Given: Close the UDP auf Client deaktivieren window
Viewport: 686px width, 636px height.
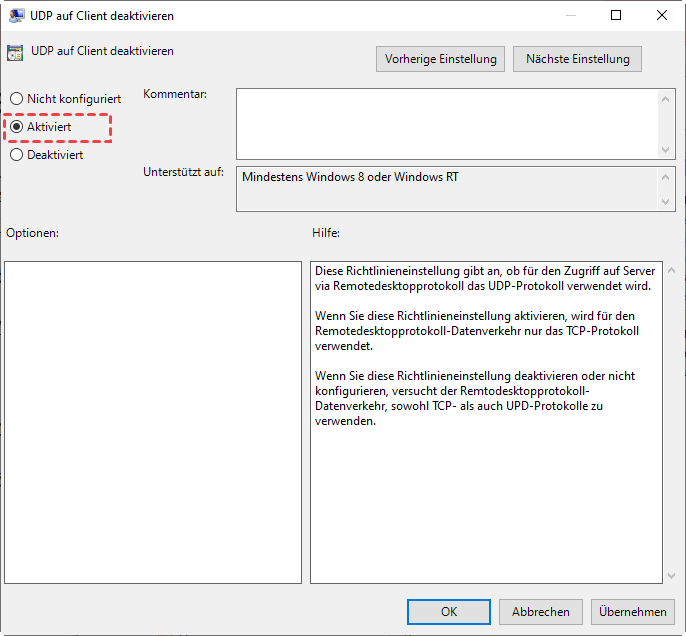Looking at the screenshot, I should [x=661, y=15].
